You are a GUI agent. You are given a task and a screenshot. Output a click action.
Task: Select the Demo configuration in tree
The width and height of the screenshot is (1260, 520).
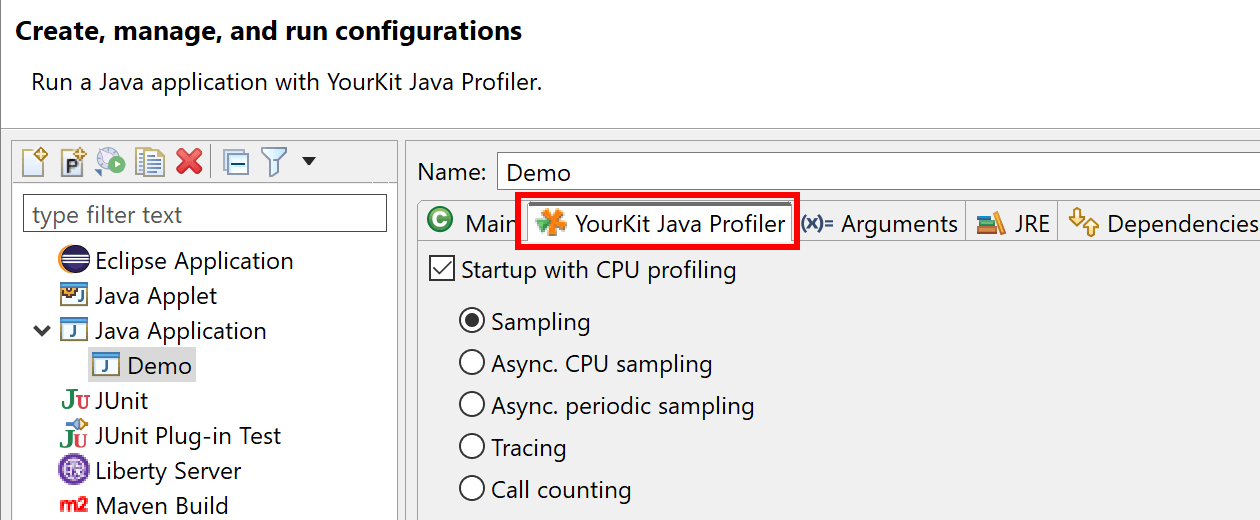[141, 365]
